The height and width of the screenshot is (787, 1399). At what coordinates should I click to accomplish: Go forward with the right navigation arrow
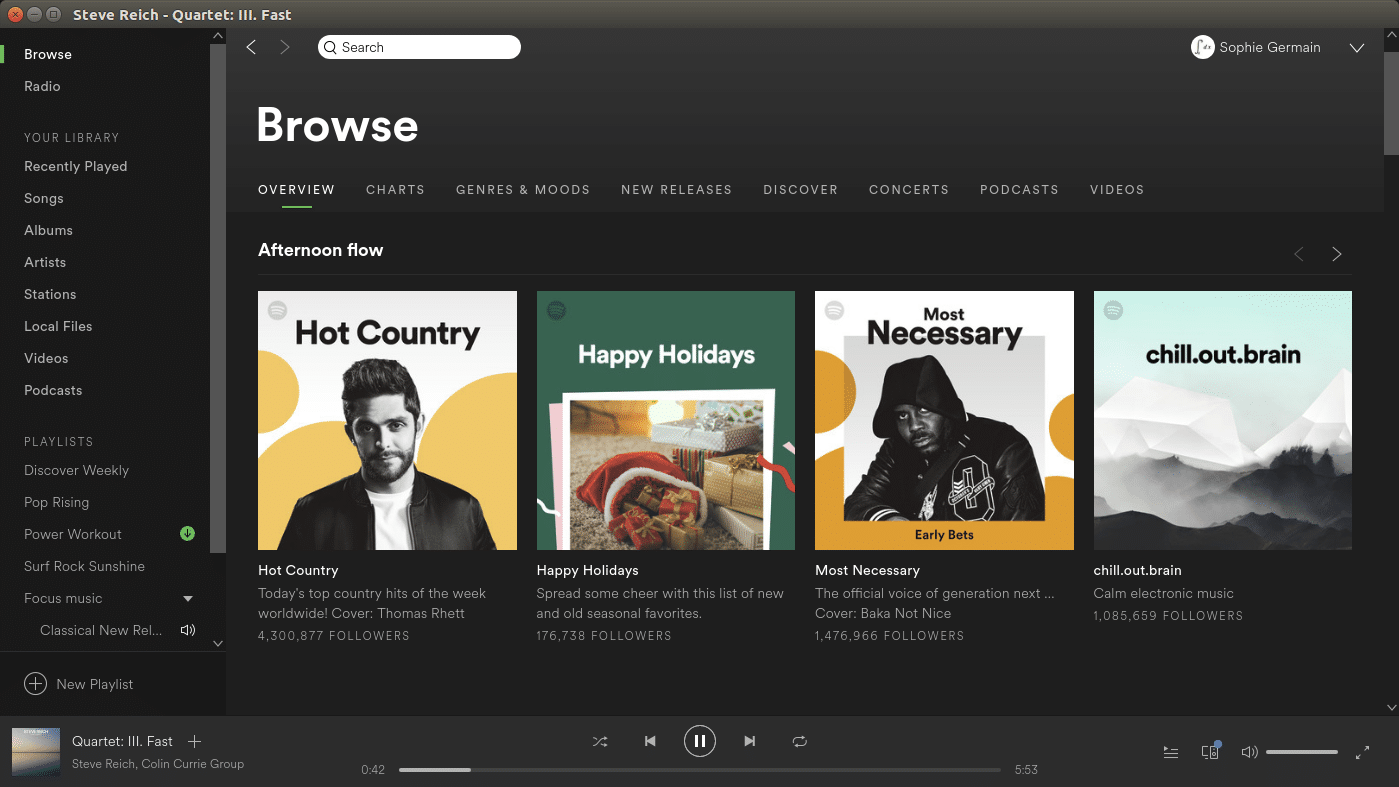(x=285, y=47)
